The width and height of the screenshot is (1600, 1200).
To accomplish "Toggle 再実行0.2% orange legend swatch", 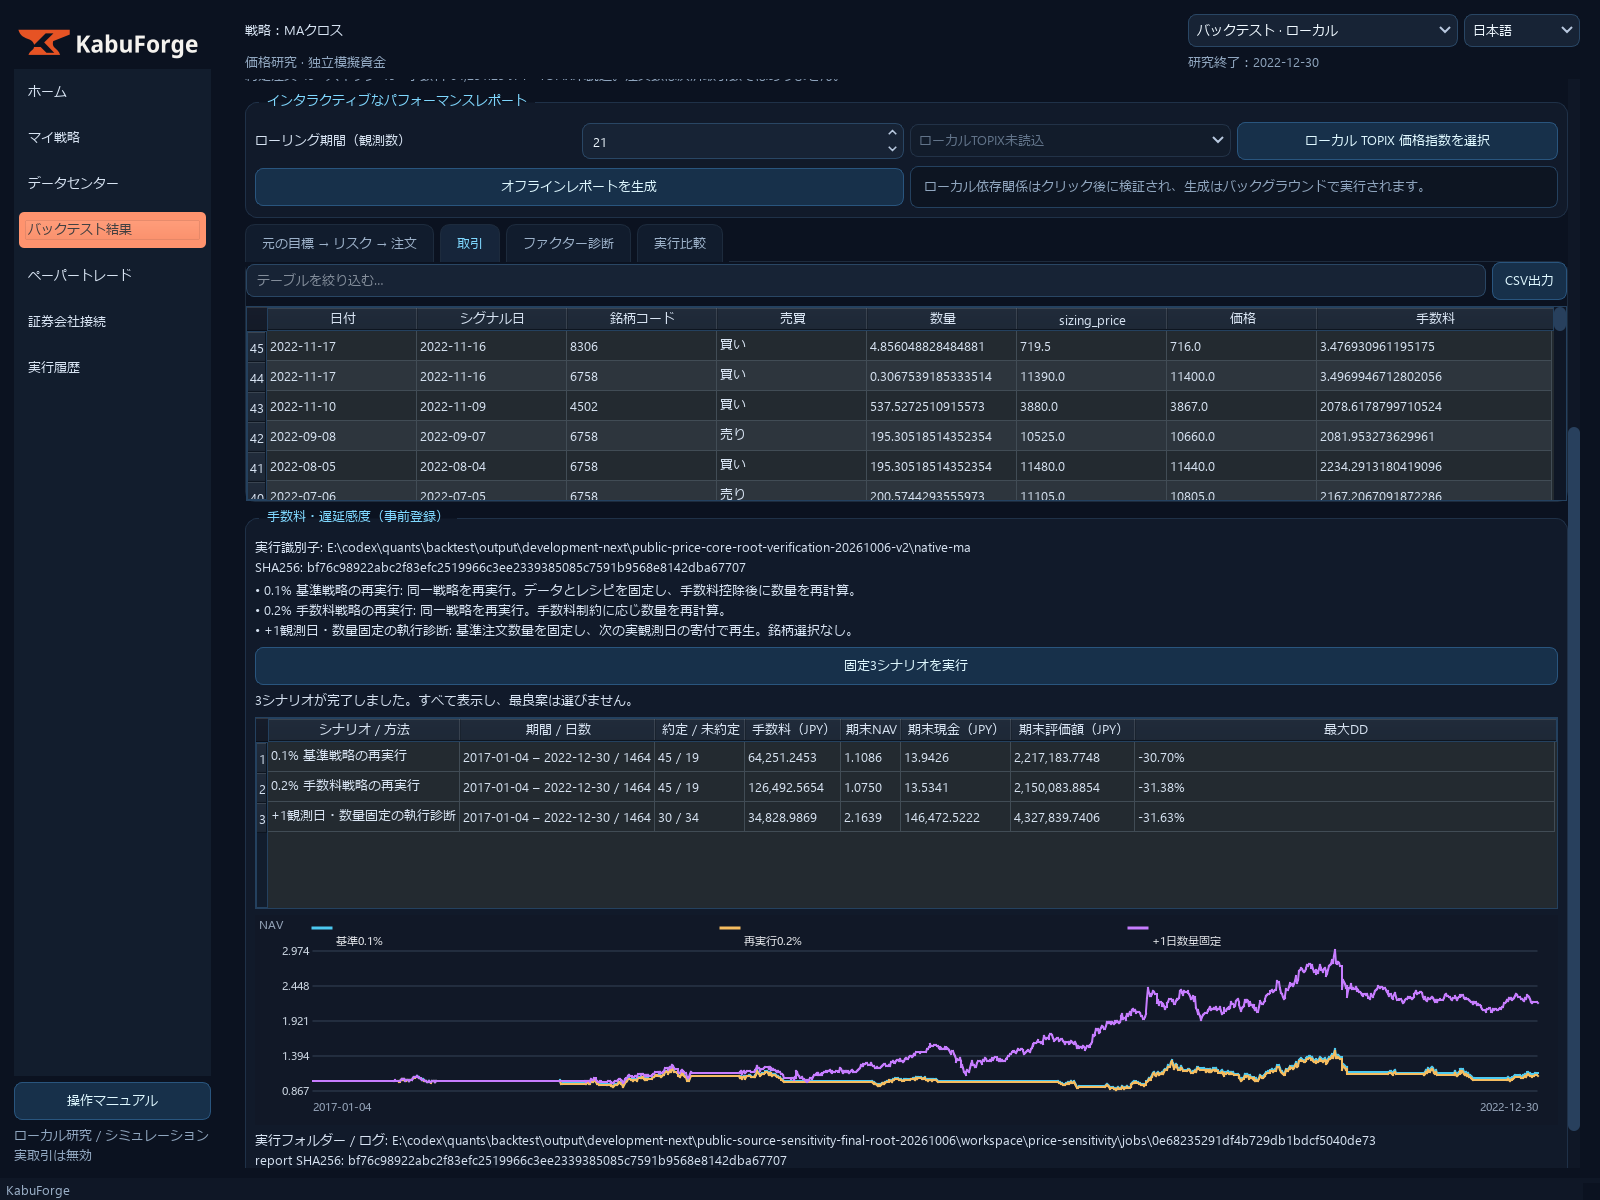I will [x=730, y=928].
